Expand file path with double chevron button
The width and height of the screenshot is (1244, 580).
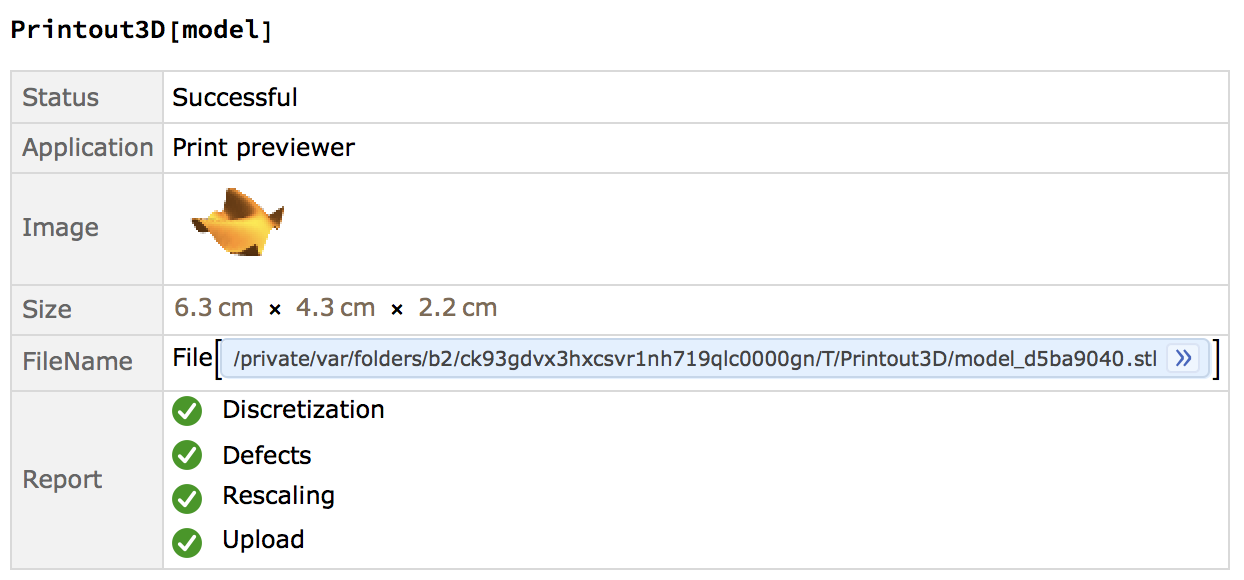coord(1183,359)
